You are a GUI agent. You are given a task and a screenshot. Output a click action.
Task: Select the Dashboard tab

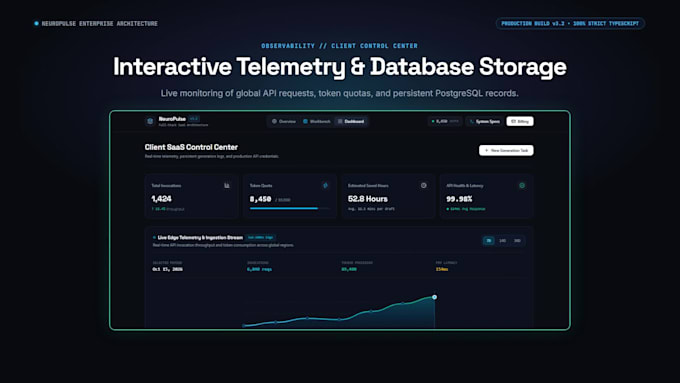pyautogui.click(x=351, y=121)
